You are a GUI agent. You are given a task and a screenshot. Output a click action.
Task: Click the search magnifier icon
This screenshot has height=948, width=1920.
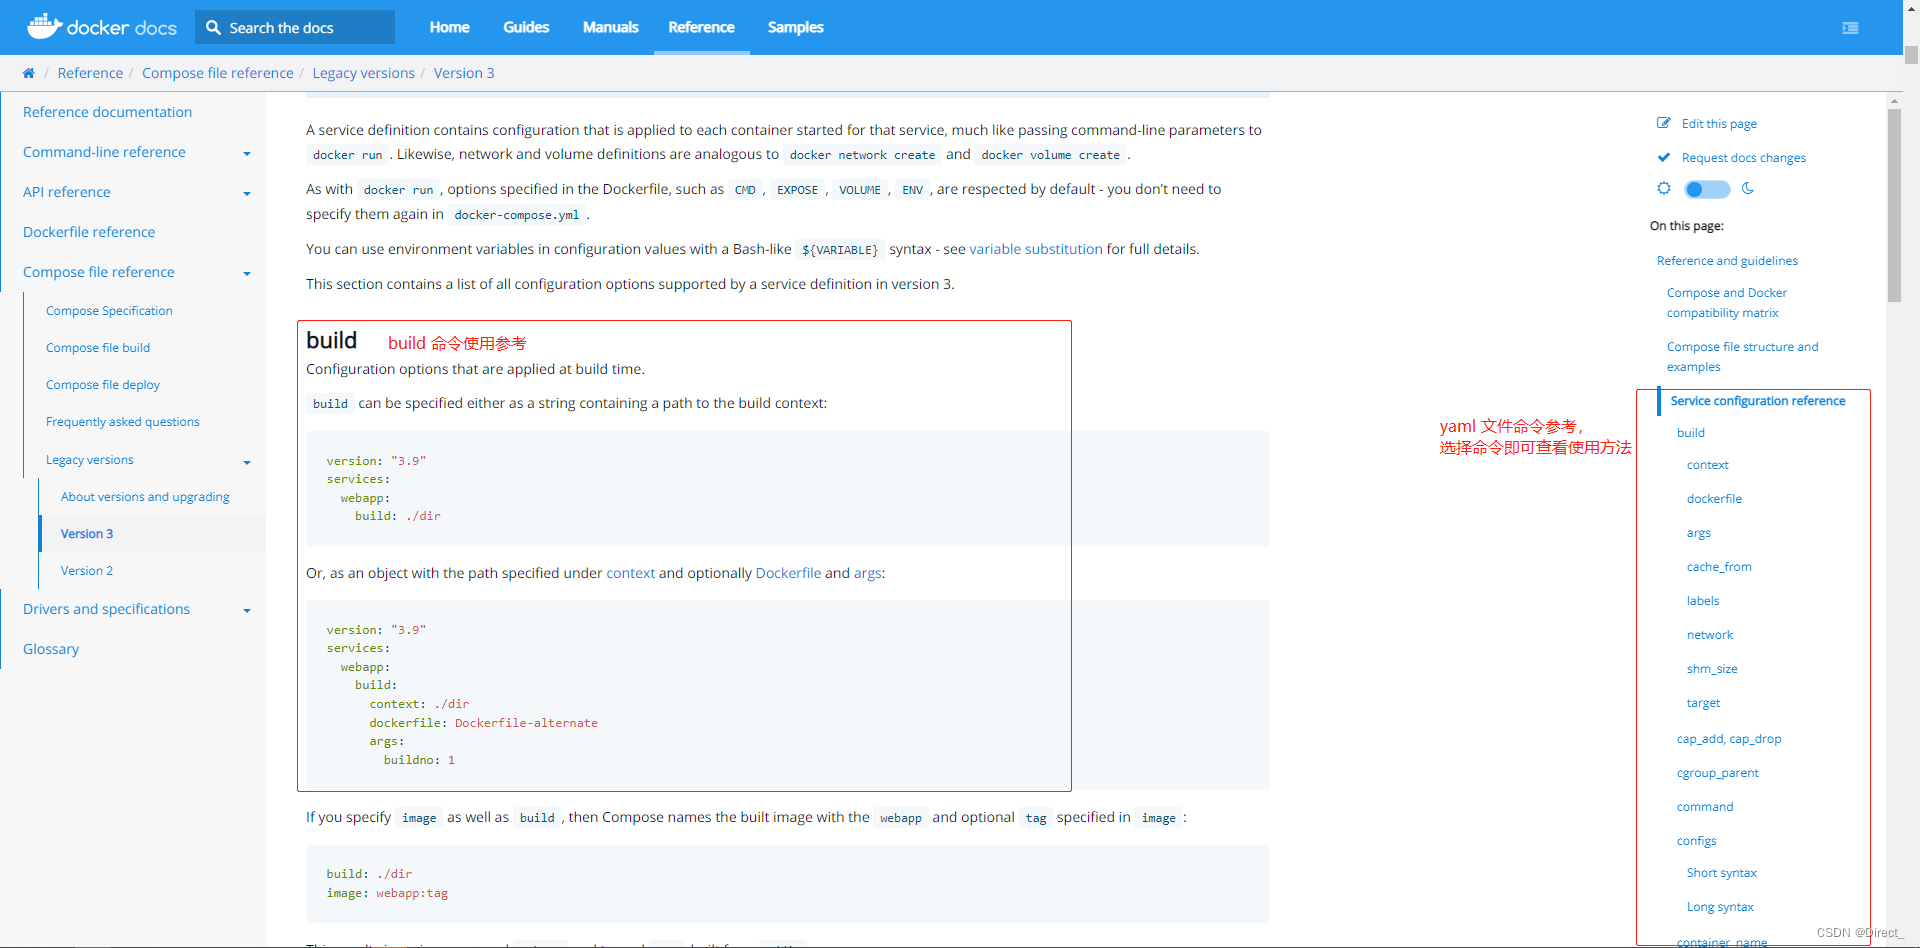(213, 28)
